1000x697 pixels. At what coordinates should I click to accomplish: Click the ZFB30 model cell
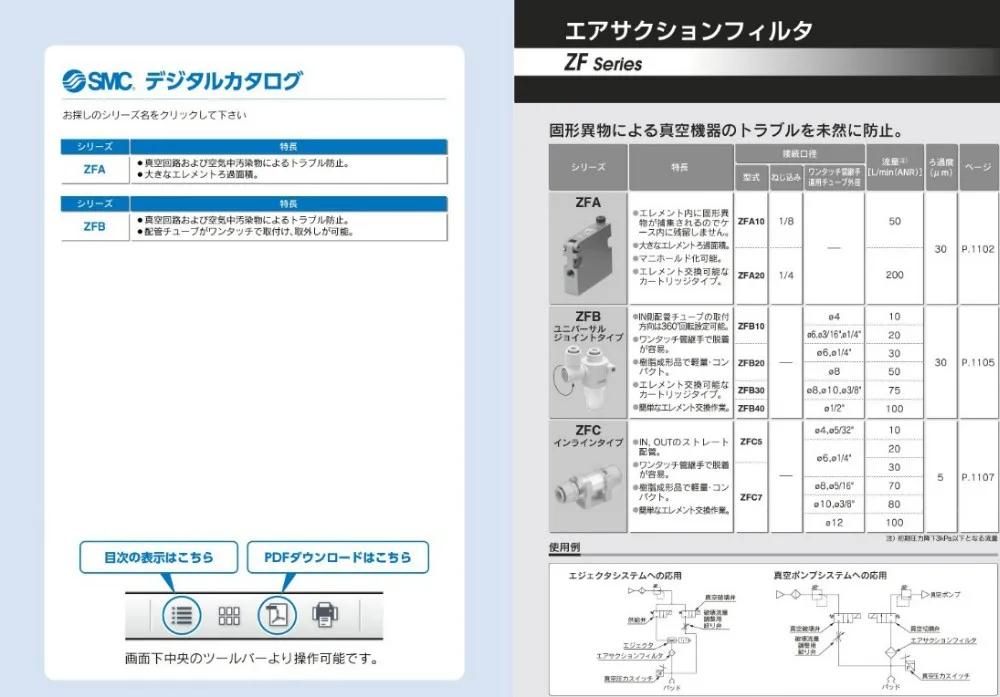click(751, 390)
